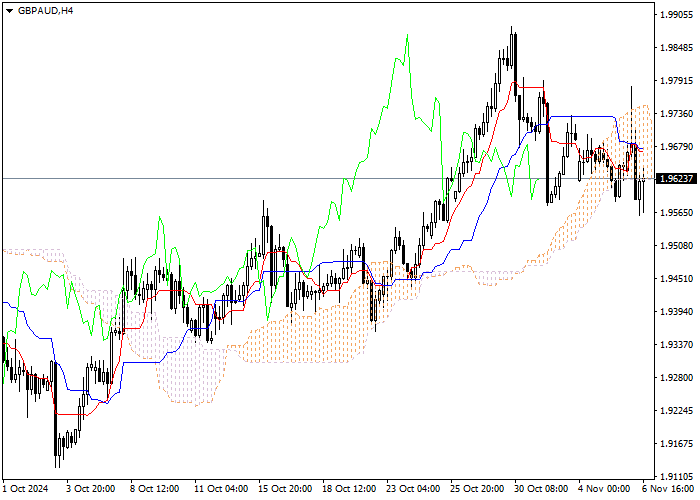Select the 25 Oct 20:00 time label
Viewport: 700px width, 500px height.
(477, 488)
